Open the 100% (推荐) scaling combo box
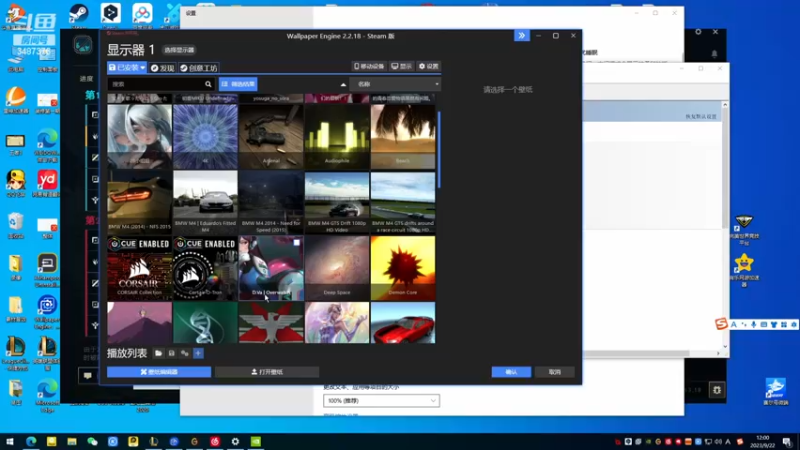The width and height of the screenshot is (800, 450). click(381, 401)
